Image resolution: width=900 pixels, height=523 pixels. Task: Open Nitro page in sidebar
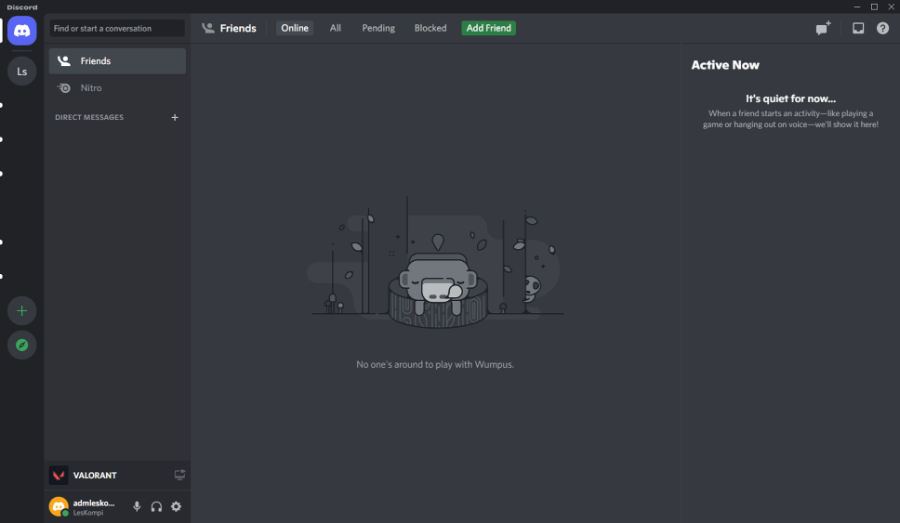tap(117, 88)
